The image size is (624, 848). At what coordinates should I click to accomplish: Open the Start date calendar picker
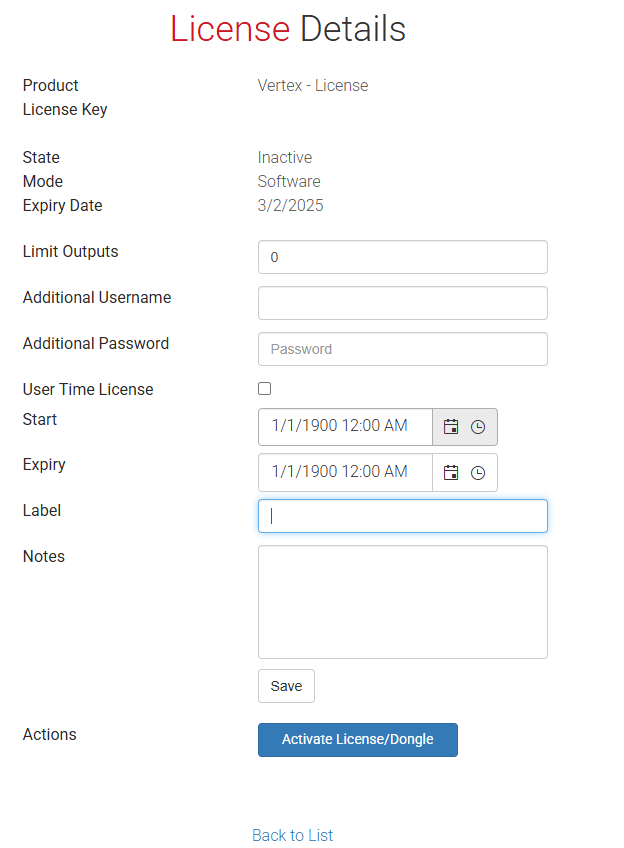(451, 426)
